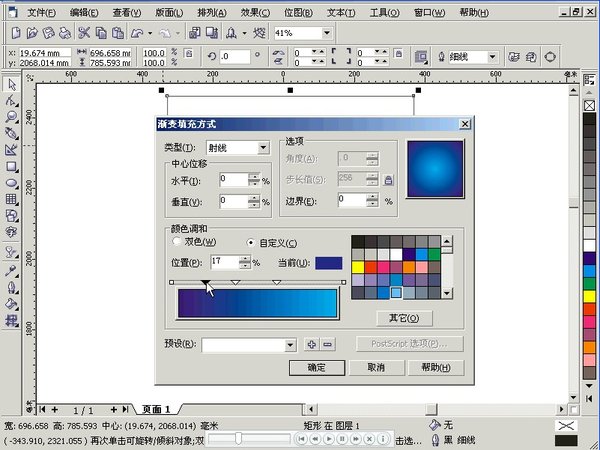Screen dimensions: 600x450
Task: Open the 排列 Arrange menu
Action: point(212,13)
